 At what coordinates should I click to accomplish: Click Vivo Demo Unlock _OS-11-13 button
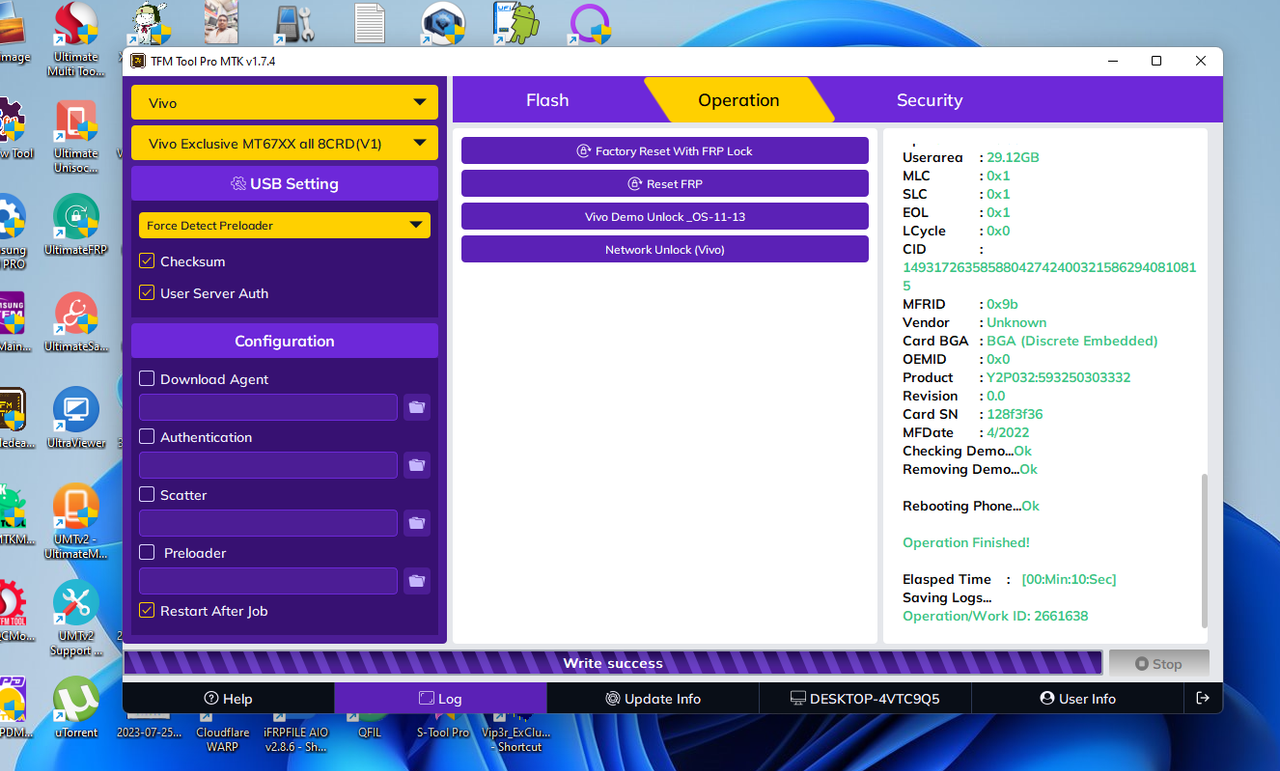(x=664, y=217)
